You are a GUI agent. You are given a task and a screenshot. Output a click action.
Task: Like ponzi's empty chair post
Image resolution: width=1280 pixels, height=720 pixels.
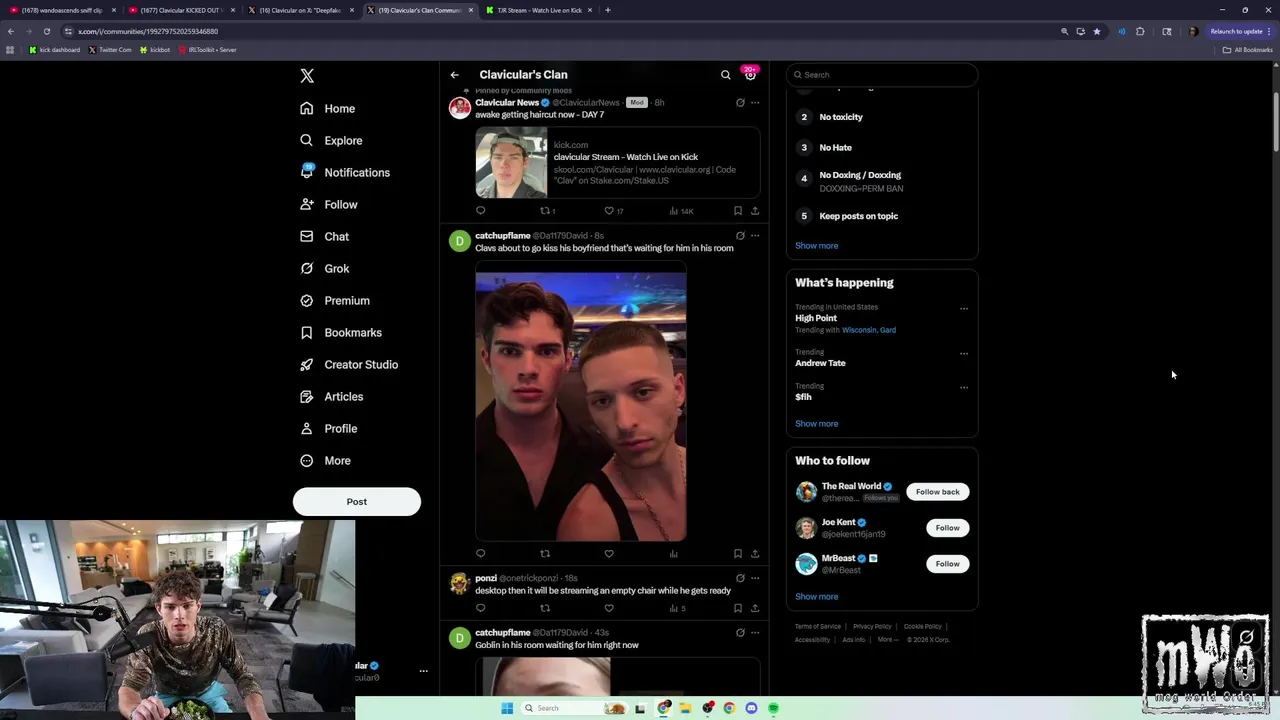609,608
